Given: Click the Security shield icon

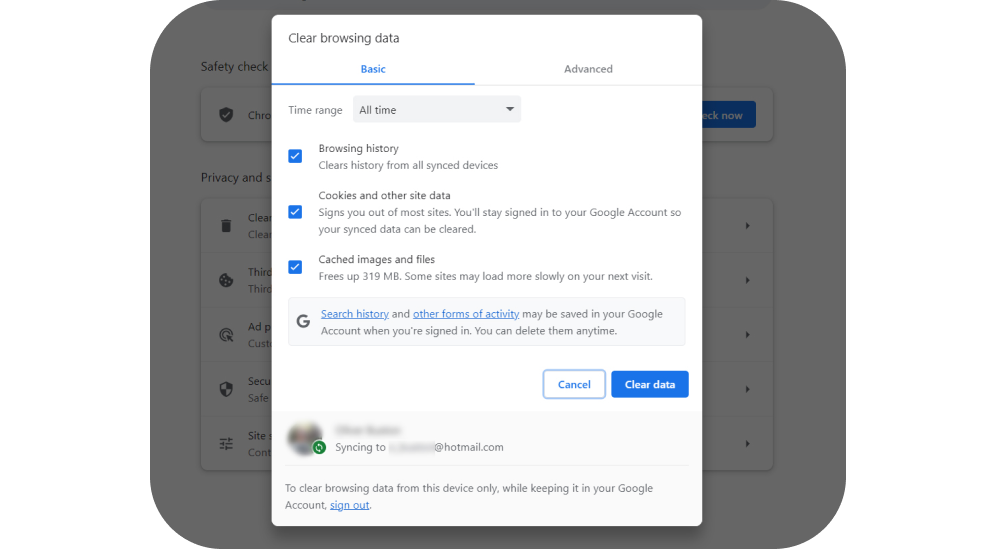Looking at the screenshot, I should pos(226,389).
